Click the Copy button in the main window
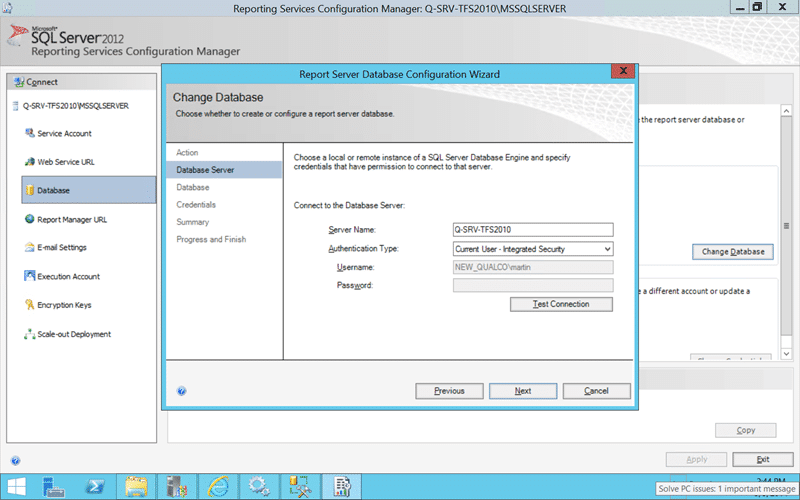Screen dimensions: 800x500 tap(745, 430)
